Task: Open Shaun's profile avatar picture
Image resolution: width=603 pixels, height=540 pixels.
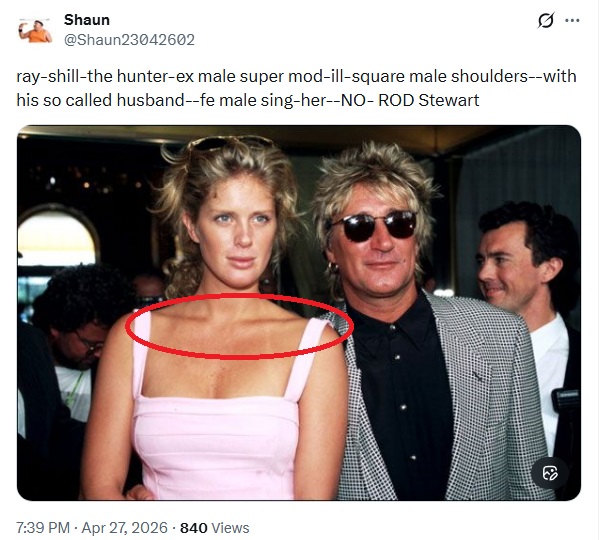Action: point(35,30)
